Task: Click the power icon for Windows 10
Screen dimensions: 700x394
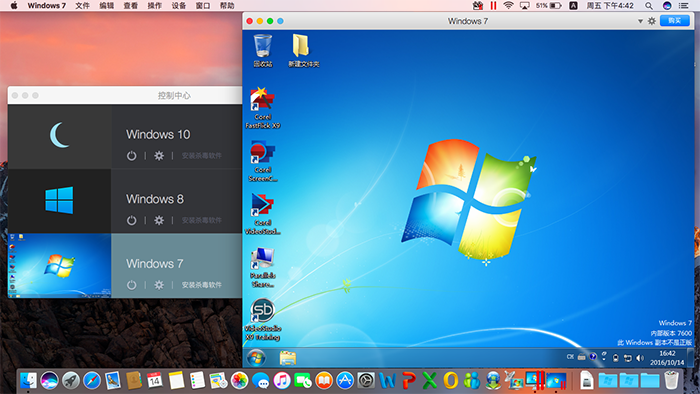Action: 131,156
